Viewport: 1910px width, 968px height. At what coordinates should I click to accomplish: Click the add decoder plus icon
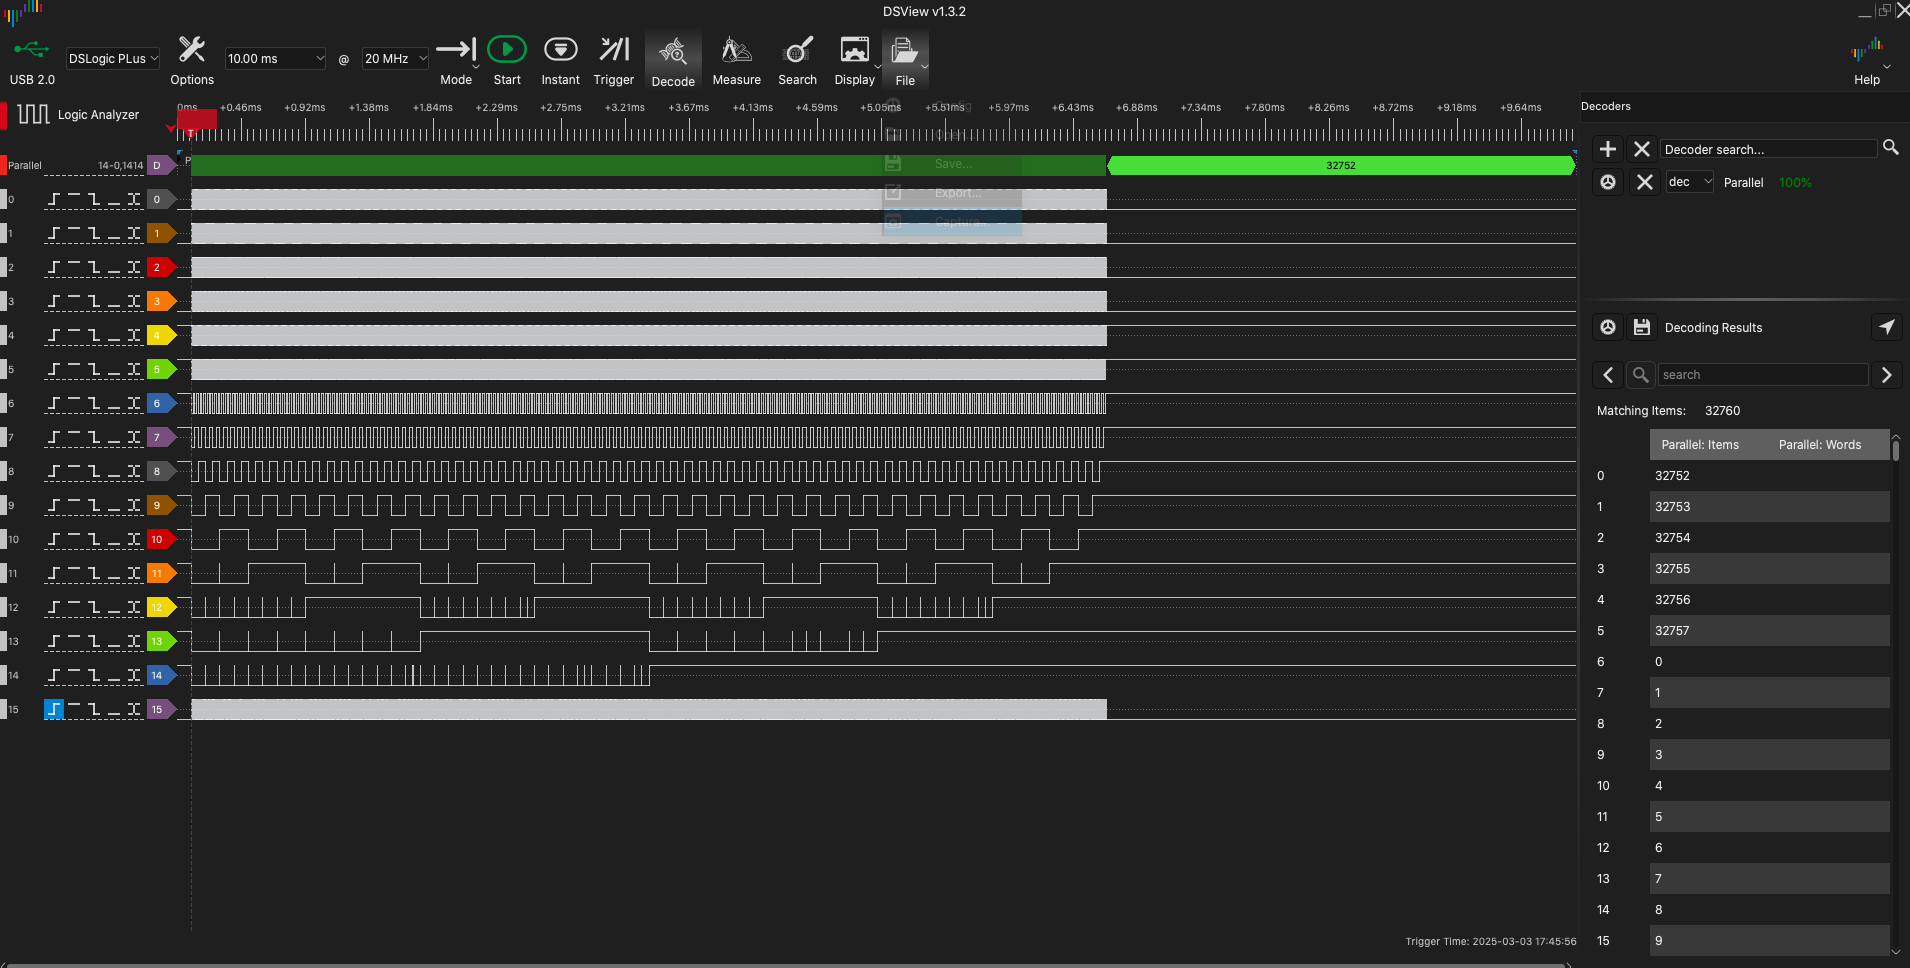point(1608,149)
